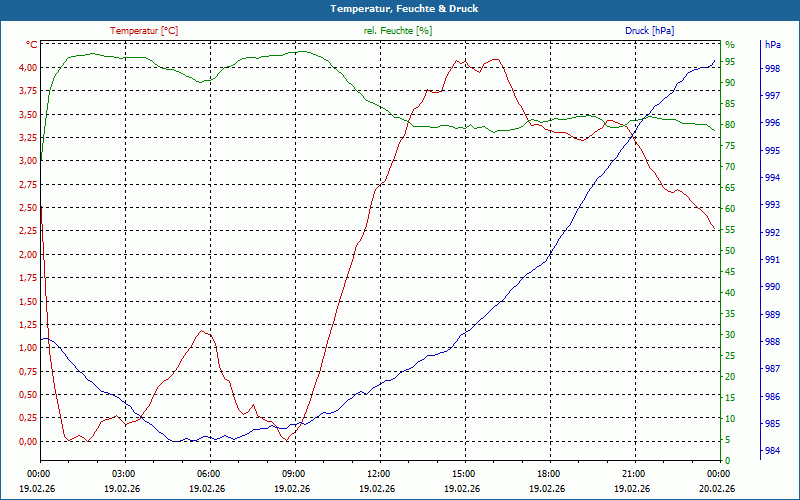The width and height of the screenshot is (800, 500).
Task: Click the chart title 'Temperatur, Feuchte & Druck'
Action: [404, 9]
